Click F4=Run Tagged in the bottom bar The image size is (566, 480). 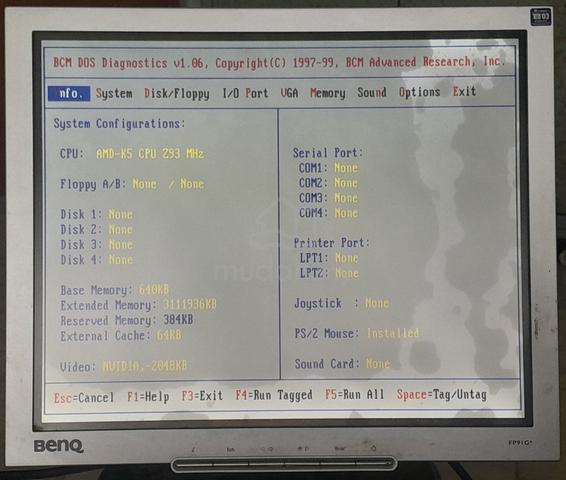(274, 395)
